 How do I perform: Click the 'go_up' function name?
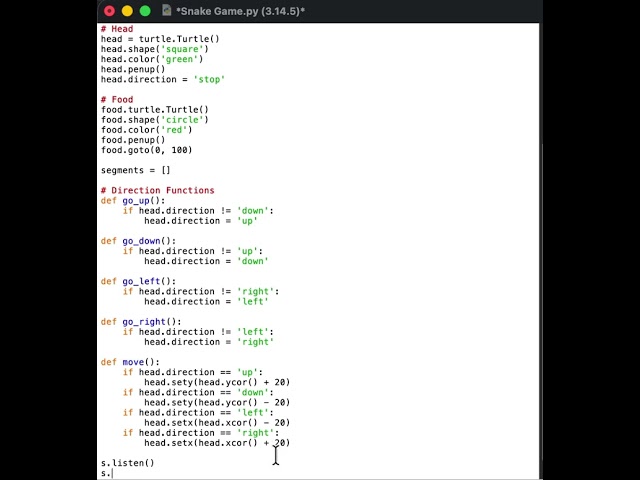pyautogui.click(x=136, y=200)
